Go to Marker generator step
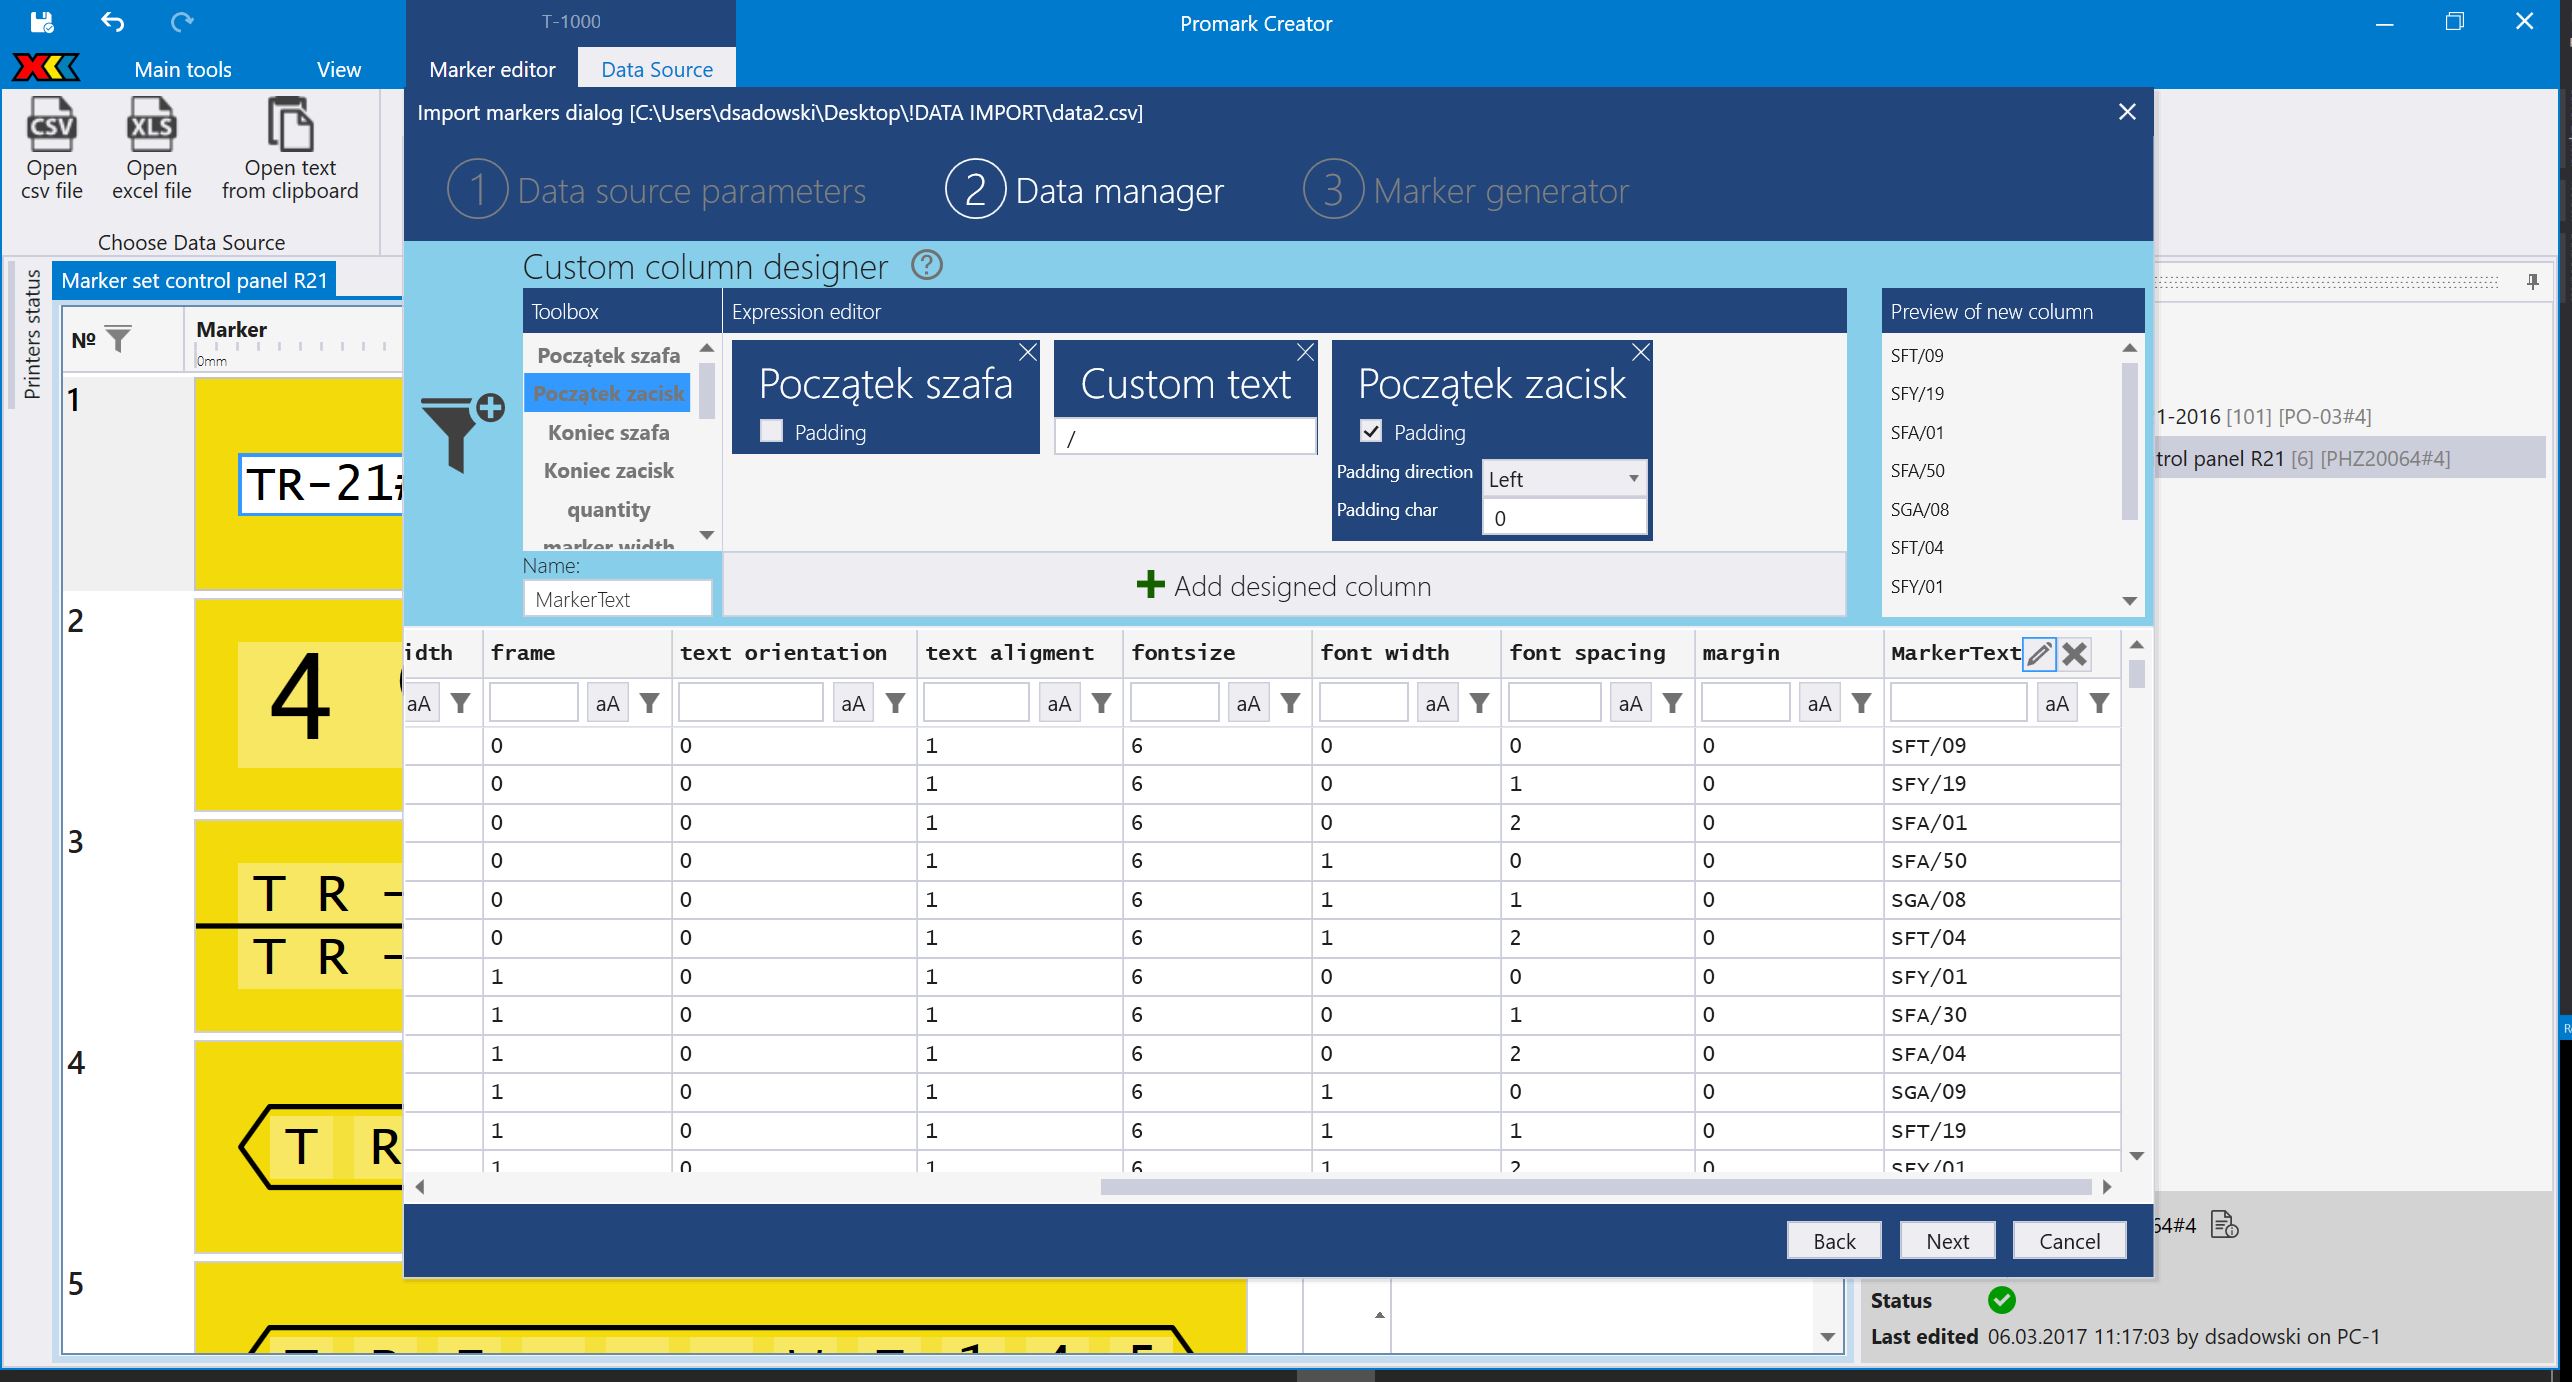 tap(1466, 190)
